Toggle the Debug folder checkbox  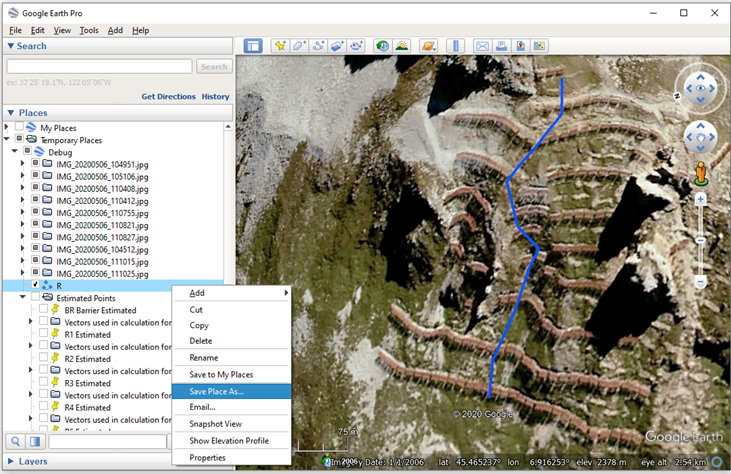(x=28, y=151)
